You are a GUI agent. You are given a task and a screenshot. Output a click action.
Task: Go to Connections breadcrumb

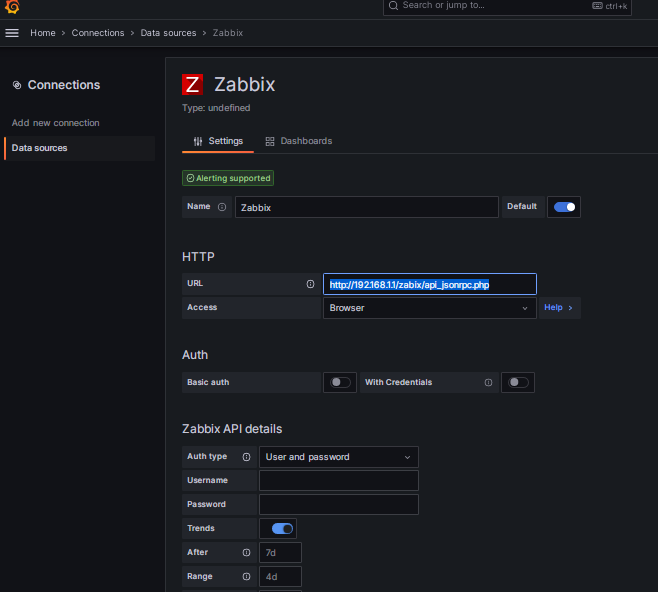[x=98, y=33]
